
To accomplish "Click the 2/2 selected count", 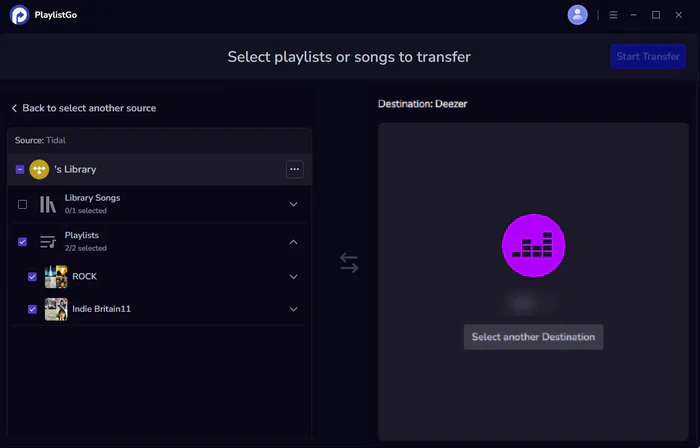I will [x=86, y=248].
